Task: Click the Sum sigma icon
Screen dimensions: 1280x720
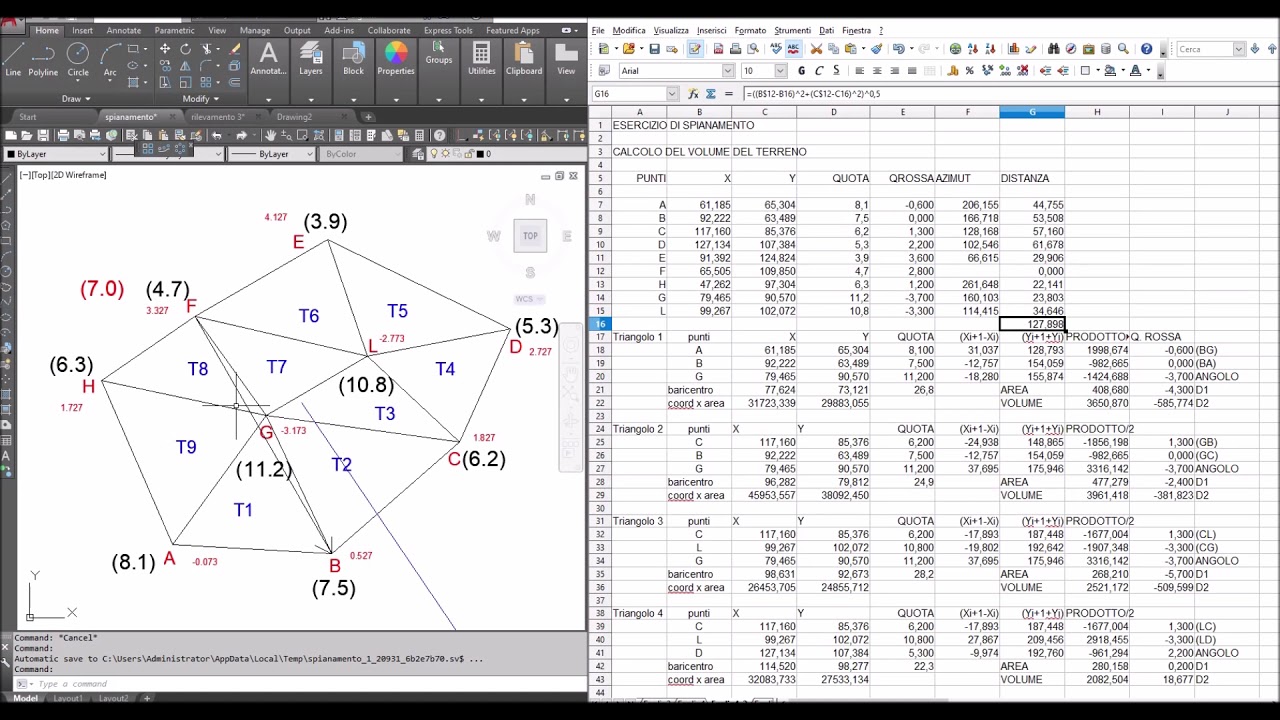Action: (x=712, y=93)
